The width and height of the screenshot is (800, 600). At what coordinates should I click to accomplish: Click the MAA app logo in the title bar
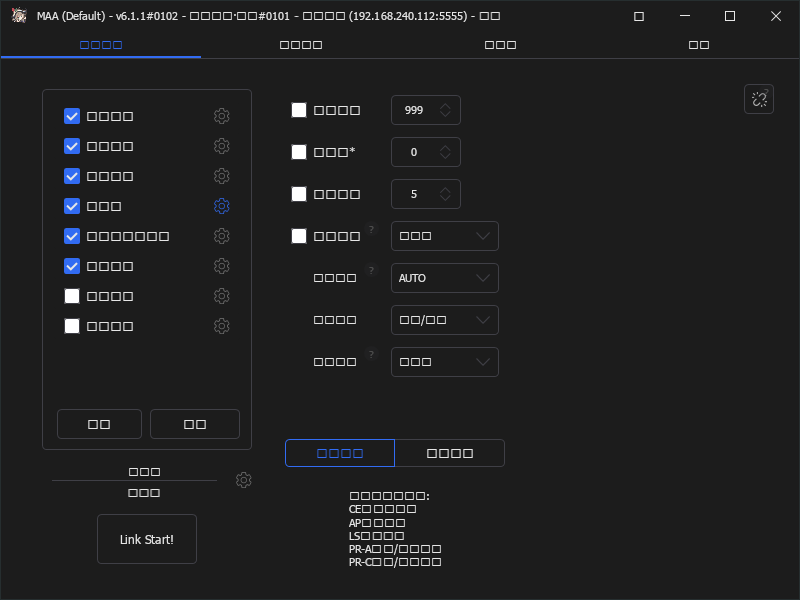(x=19, y=15)
